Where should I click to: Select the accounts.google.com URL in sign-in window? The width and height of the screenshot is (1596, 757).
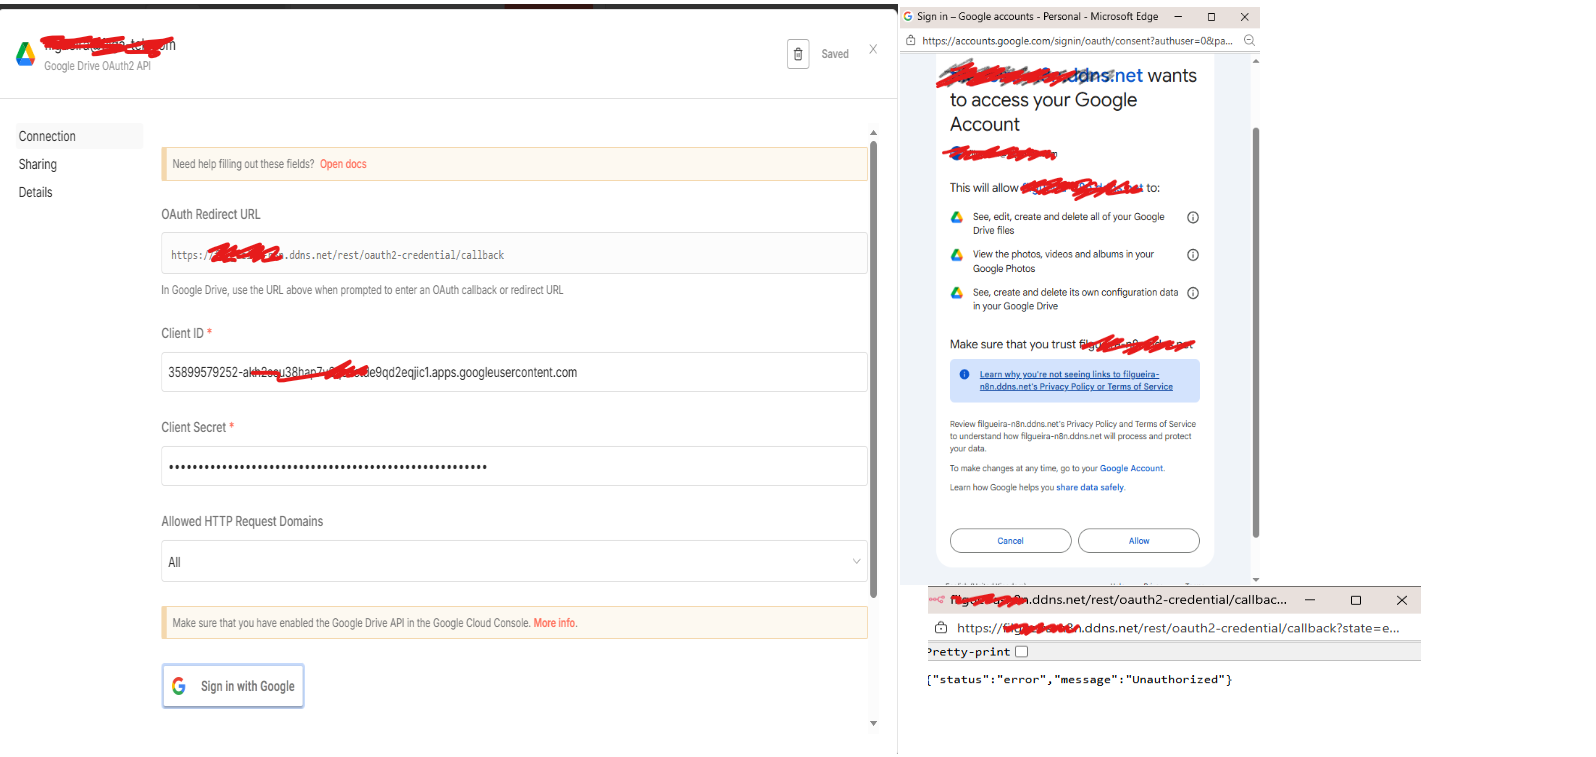tap(1077, 41)
